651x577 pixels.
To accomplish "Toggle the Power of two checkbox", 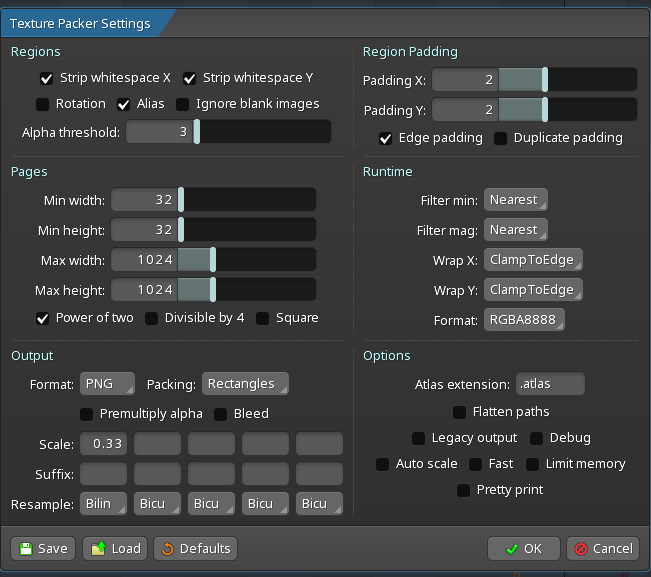I will 43,319.
